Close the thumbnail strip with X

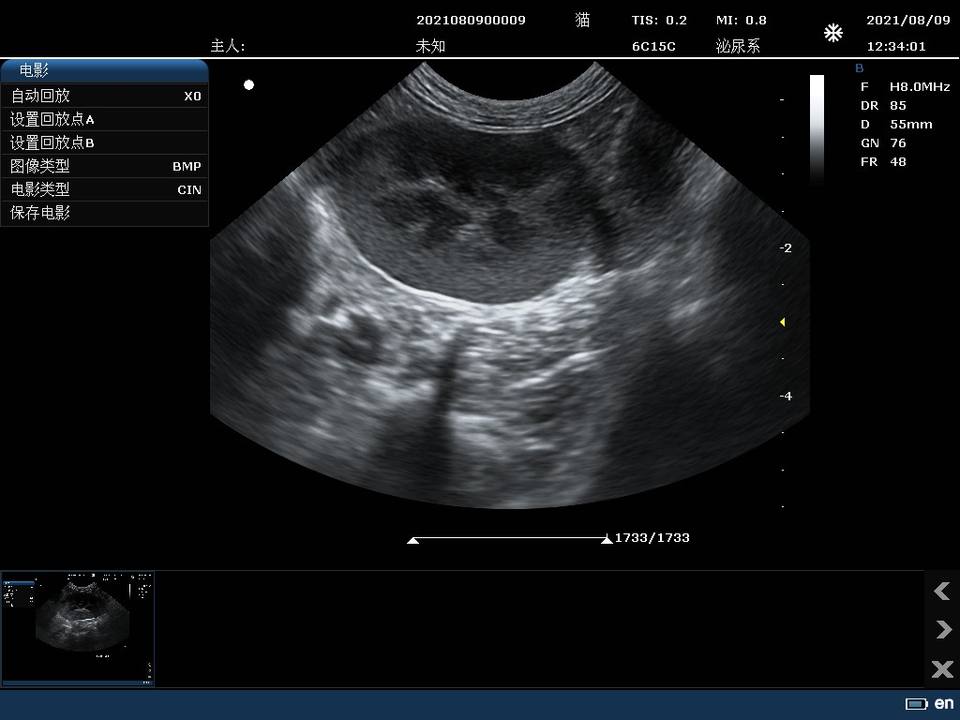pos(942,669)
